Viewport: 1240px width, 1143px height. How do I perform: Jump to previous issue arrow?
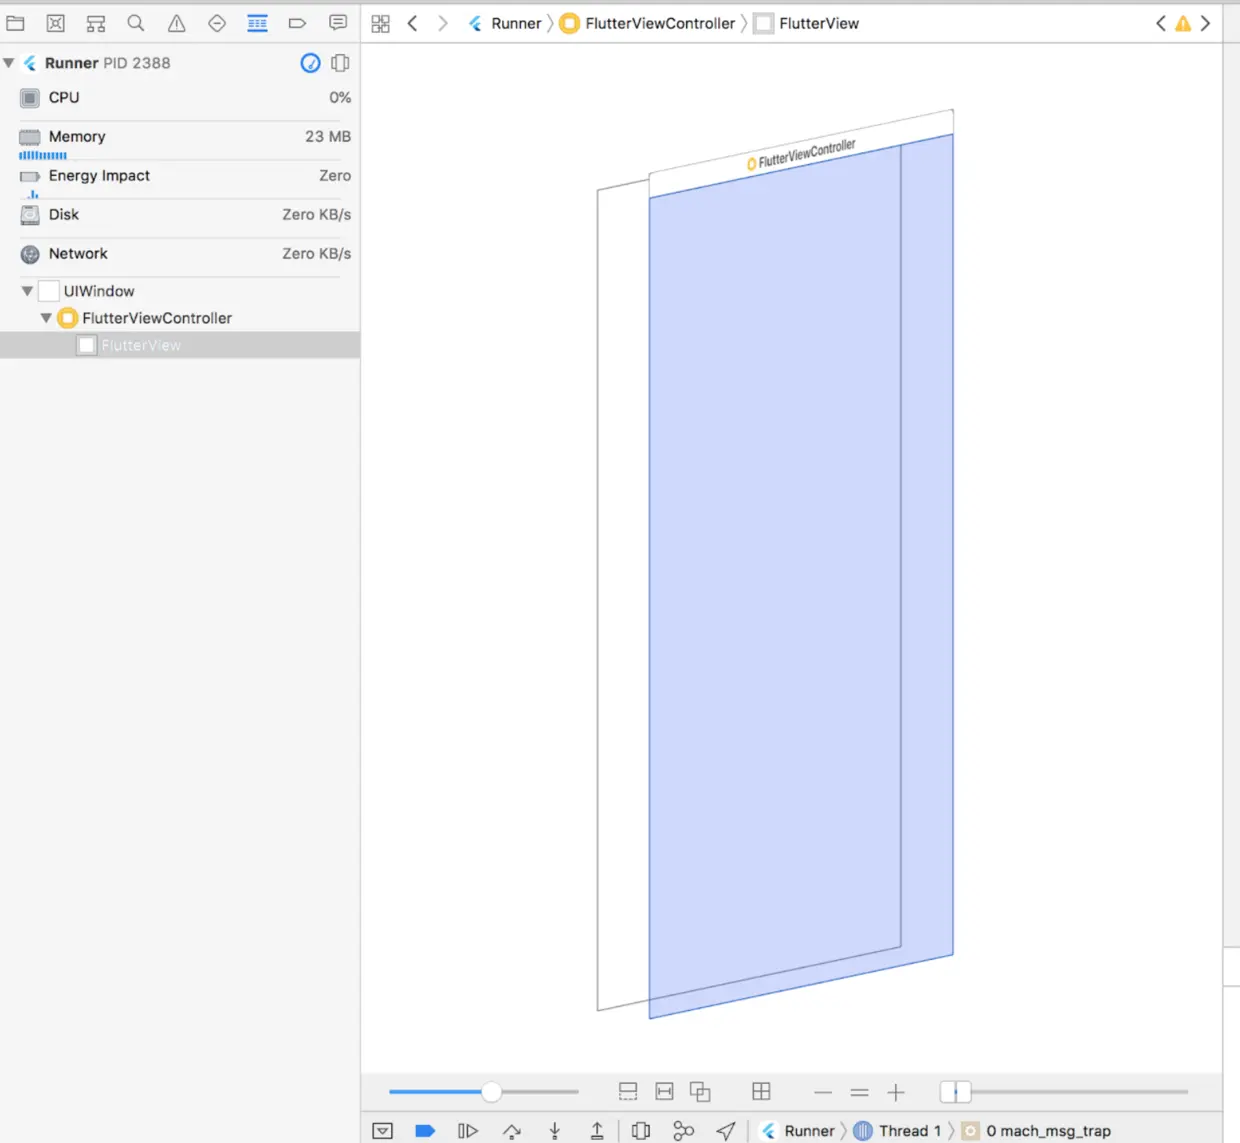tap(1161, 23)
